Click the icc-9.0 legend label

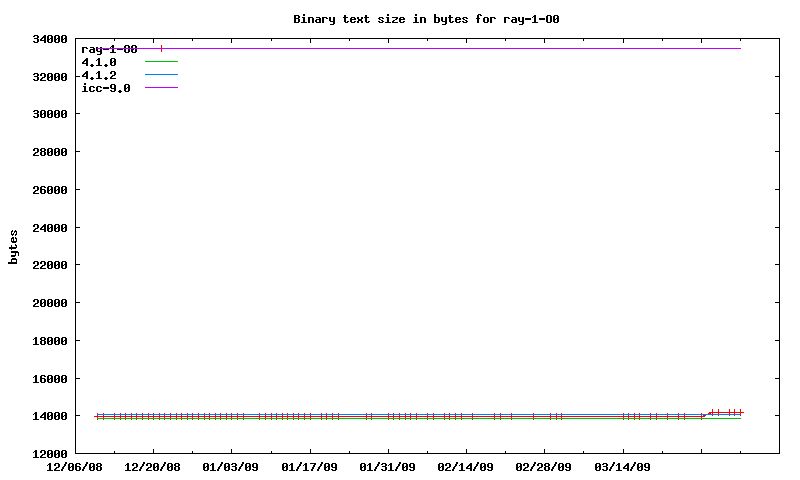(105, 88)
